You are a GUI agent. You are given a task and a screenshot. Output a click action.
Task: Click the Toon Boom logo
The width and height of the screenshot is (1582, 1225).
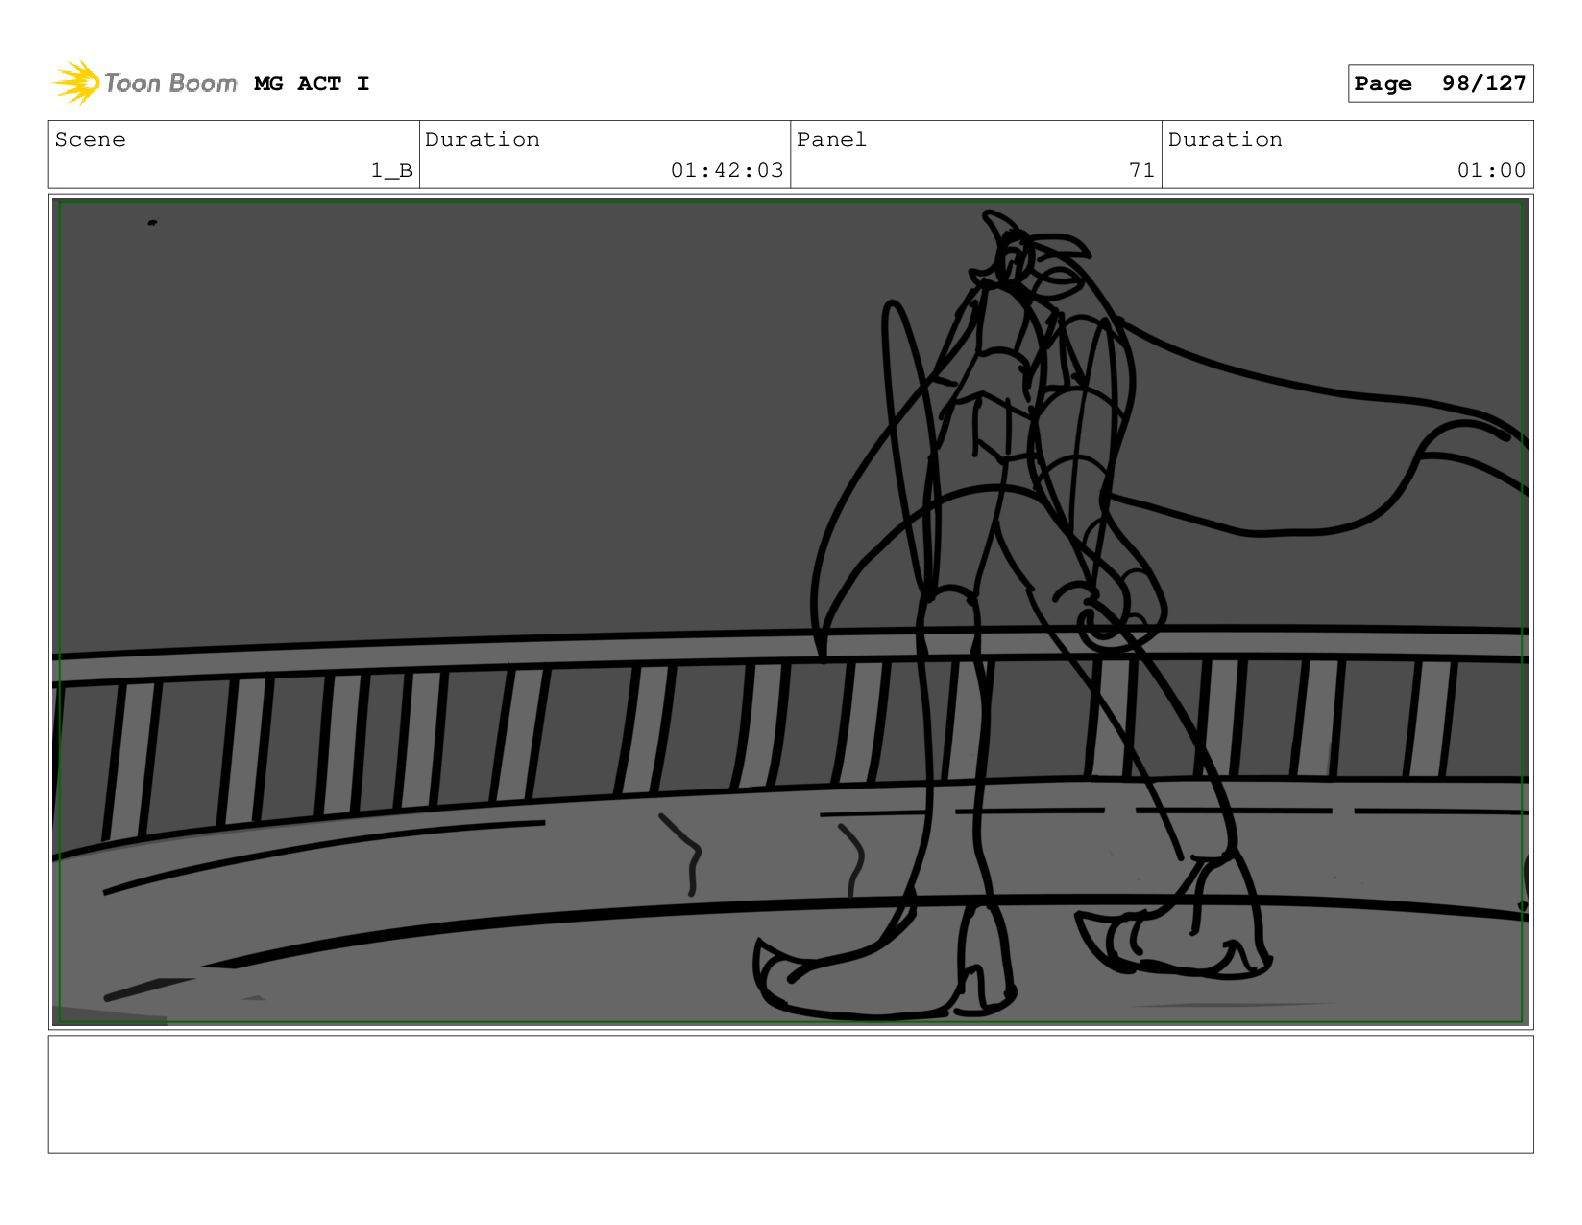tap(145, 83)
